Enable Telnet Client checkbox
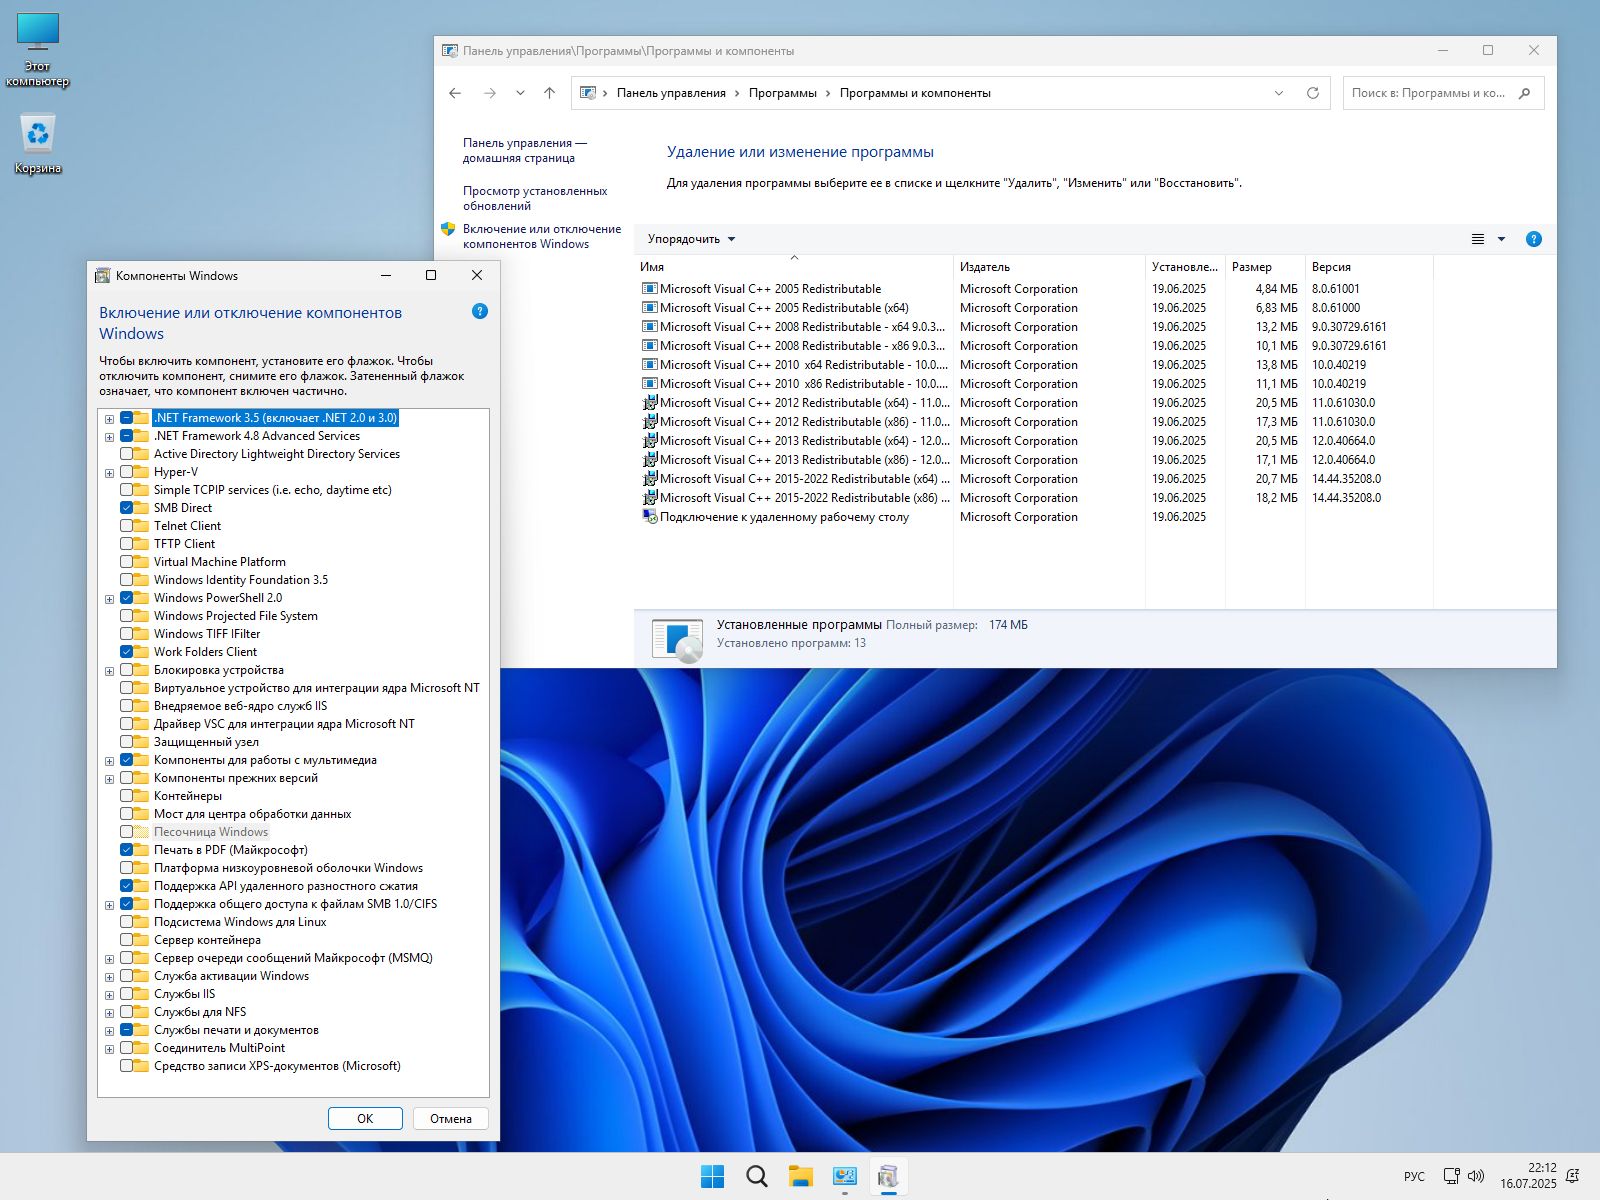The height and width of the screenshot is (1200, 1600). (x=127, y=526)
